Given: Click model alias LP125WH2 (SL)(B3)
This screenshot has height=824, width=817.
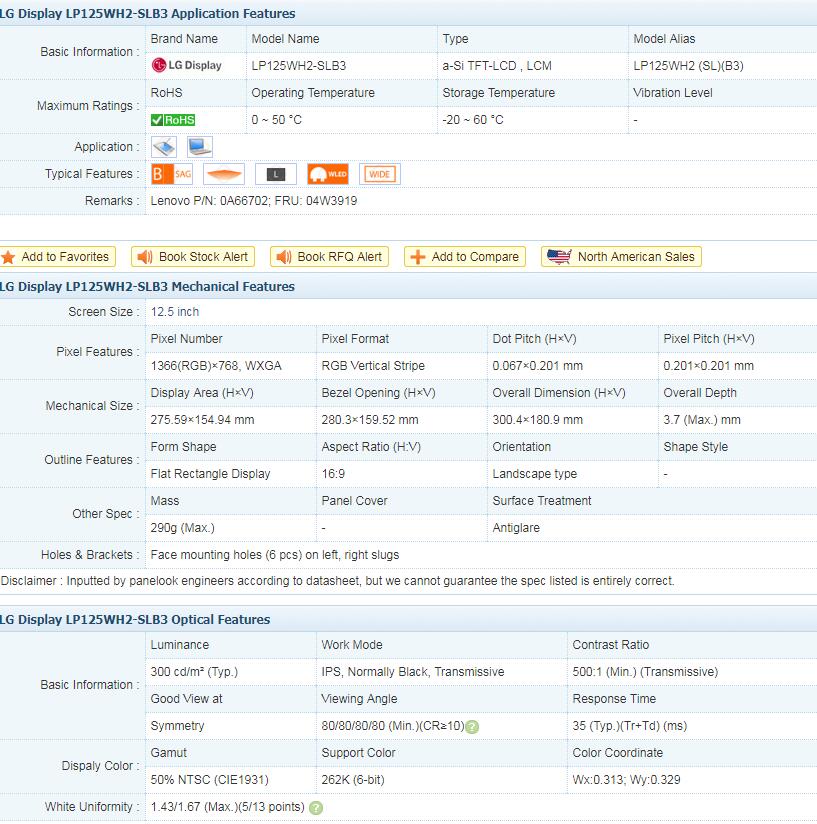Looking at the screenshot, I should tap(688, 66).
